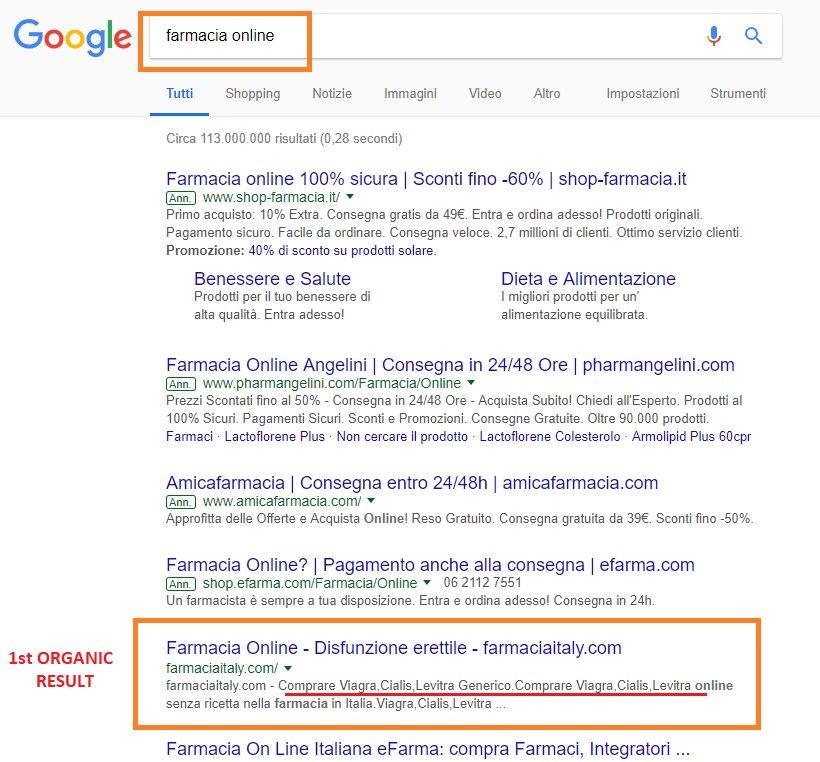Screen dimensions: 820x762
Task: Click the farmaciaitaly.com/ green URL
Action: pos(222,668)
